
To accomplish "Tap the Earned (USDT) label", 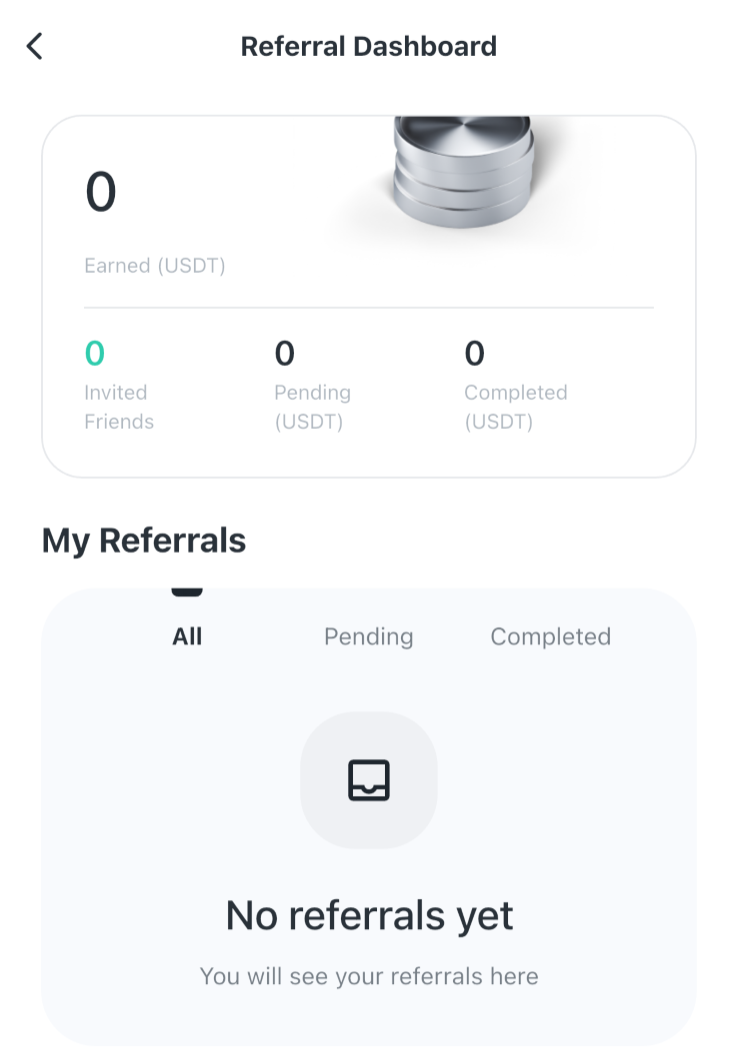I will point(155,265).
